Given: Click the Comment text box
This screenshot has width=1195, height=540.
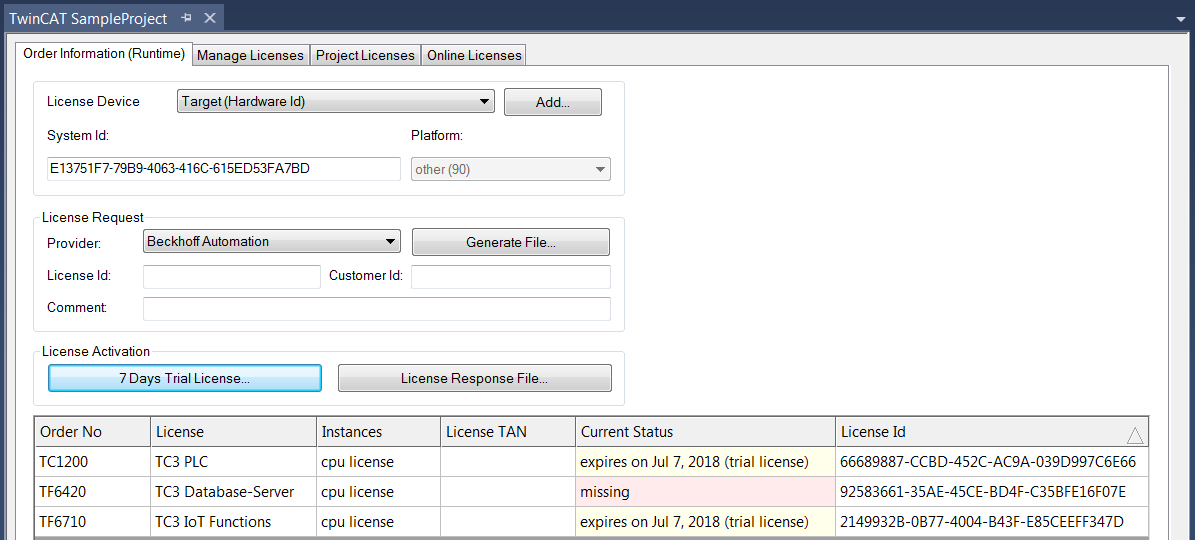Looking at the screenshot, I should pos(376,309).
